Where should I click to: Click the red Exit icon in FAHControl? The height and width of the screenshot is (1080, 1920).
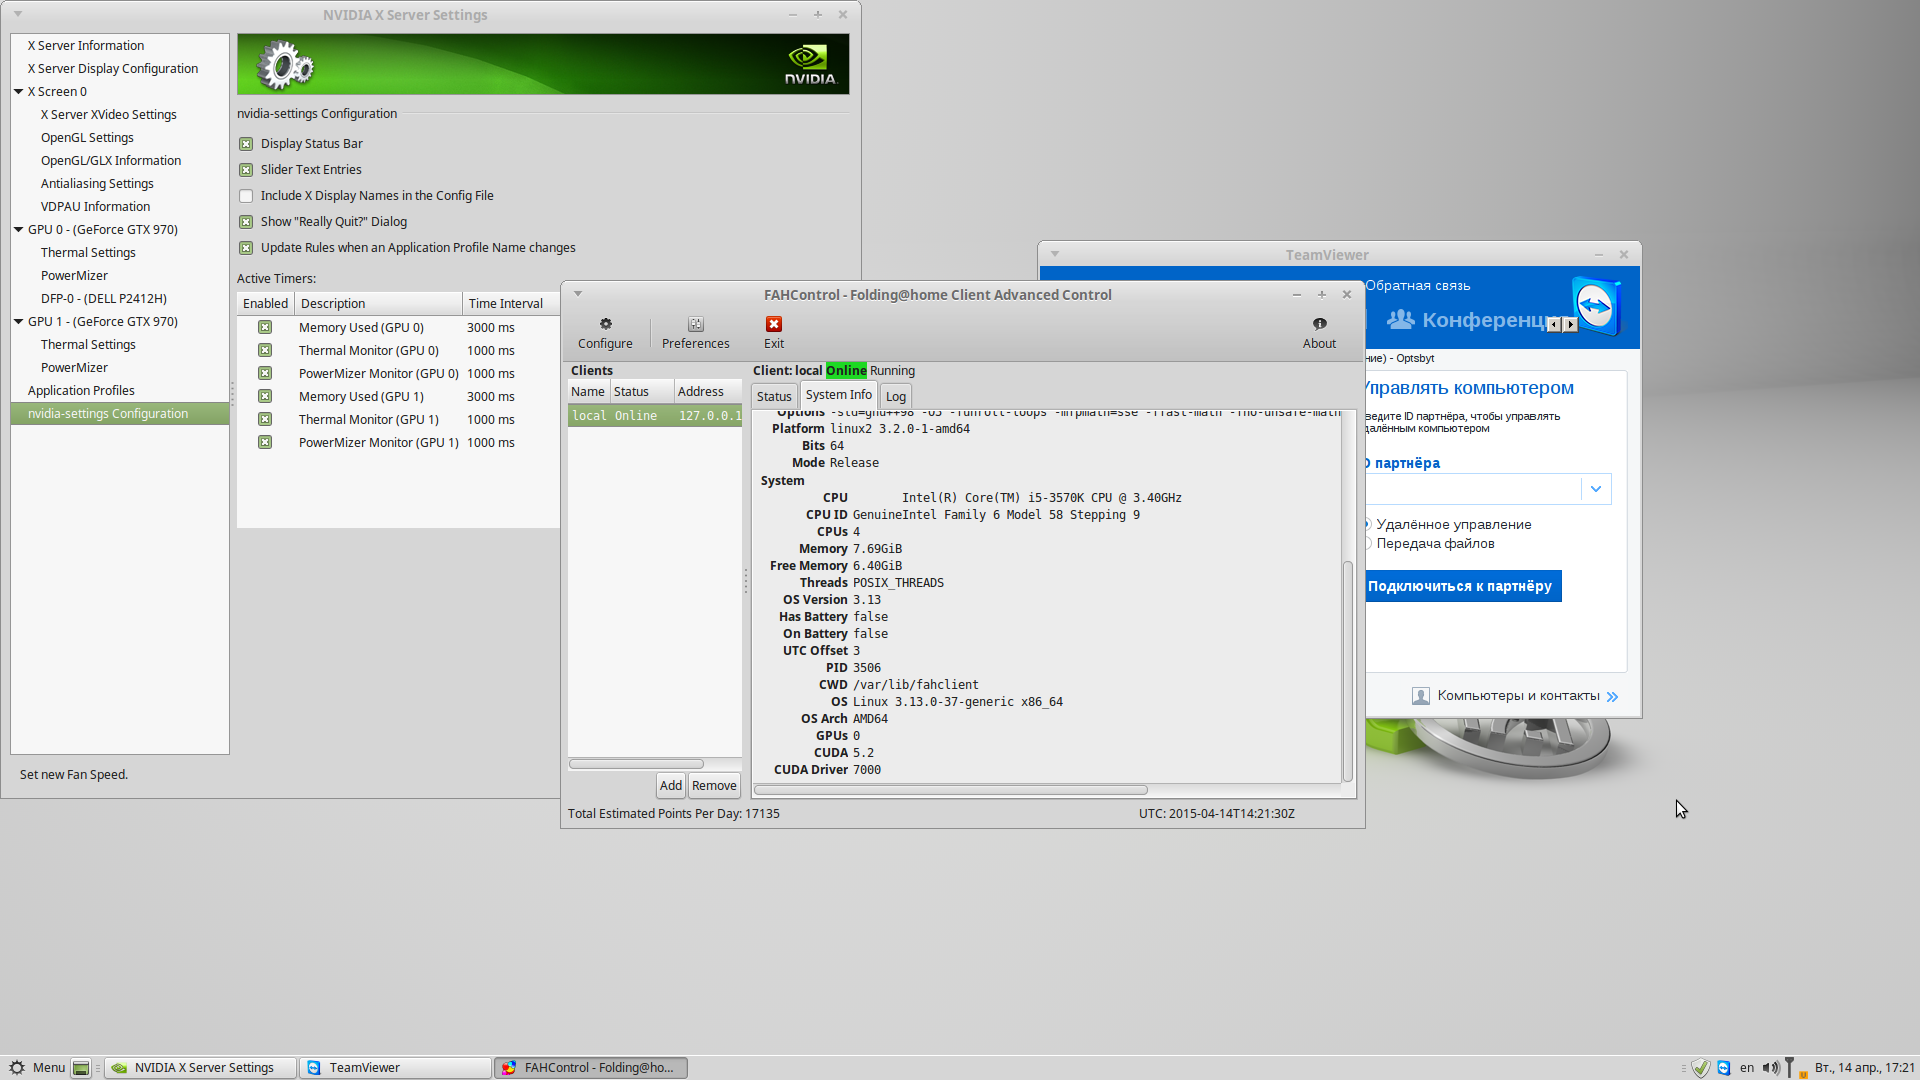point(773,324)
